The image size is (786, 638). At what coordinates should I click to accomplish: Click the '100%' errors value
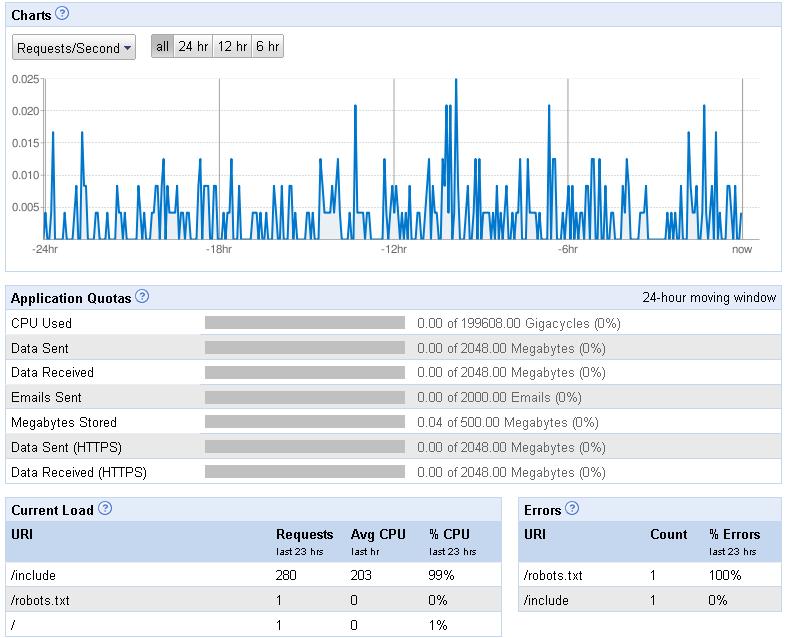(725, 575)
